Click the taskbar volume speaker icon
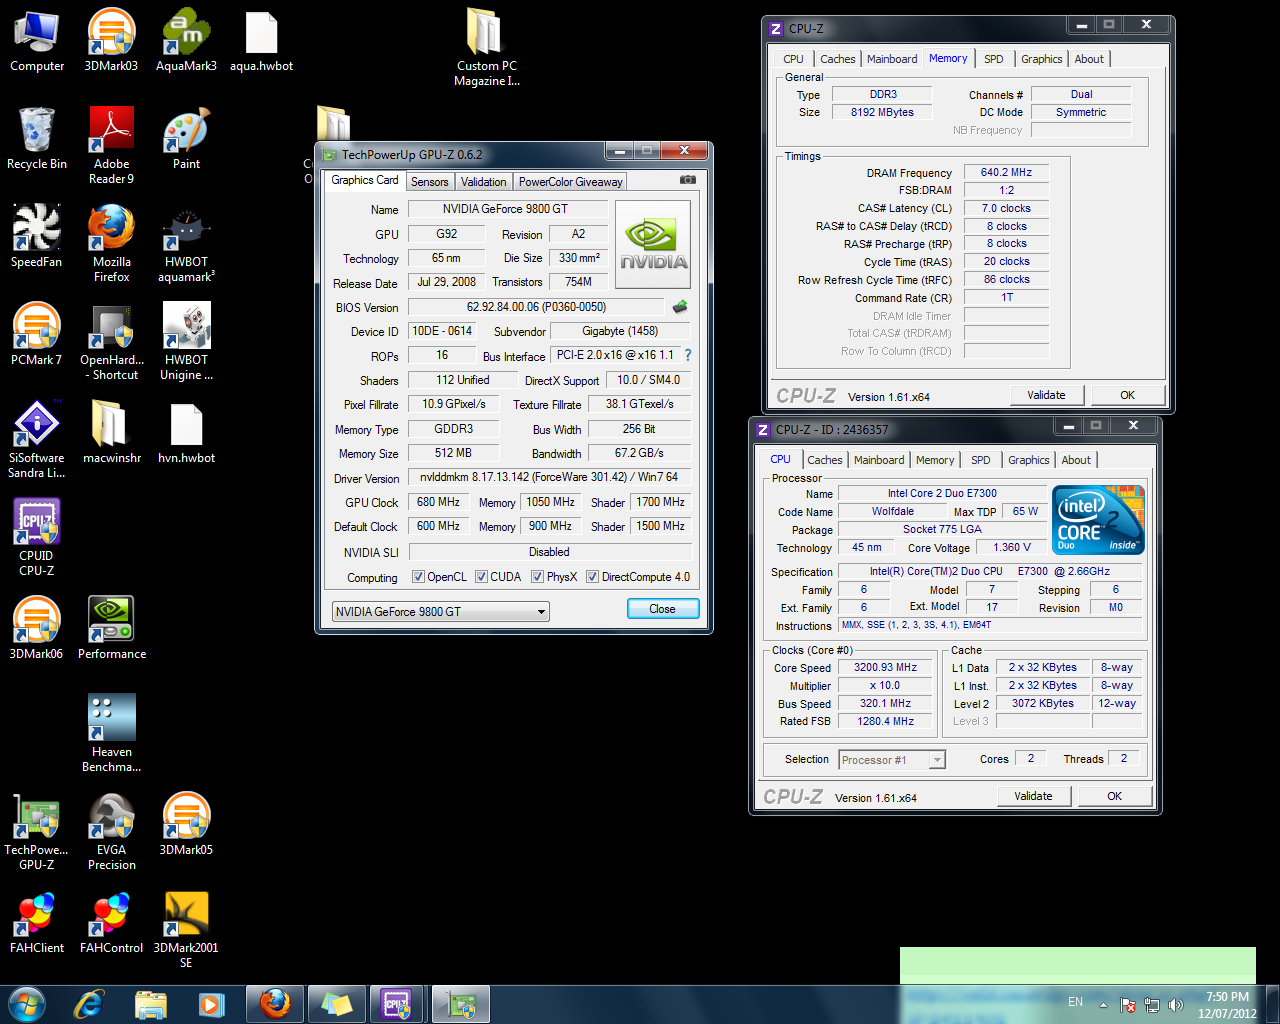Viewport: 1280px width, 1024px height. (1176, 1004)
